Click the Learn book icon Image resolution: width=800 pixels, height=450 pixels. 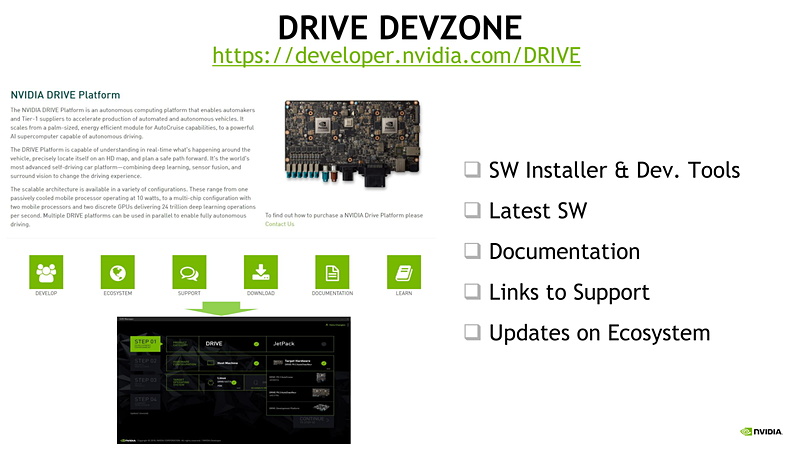tap(404, 272)
